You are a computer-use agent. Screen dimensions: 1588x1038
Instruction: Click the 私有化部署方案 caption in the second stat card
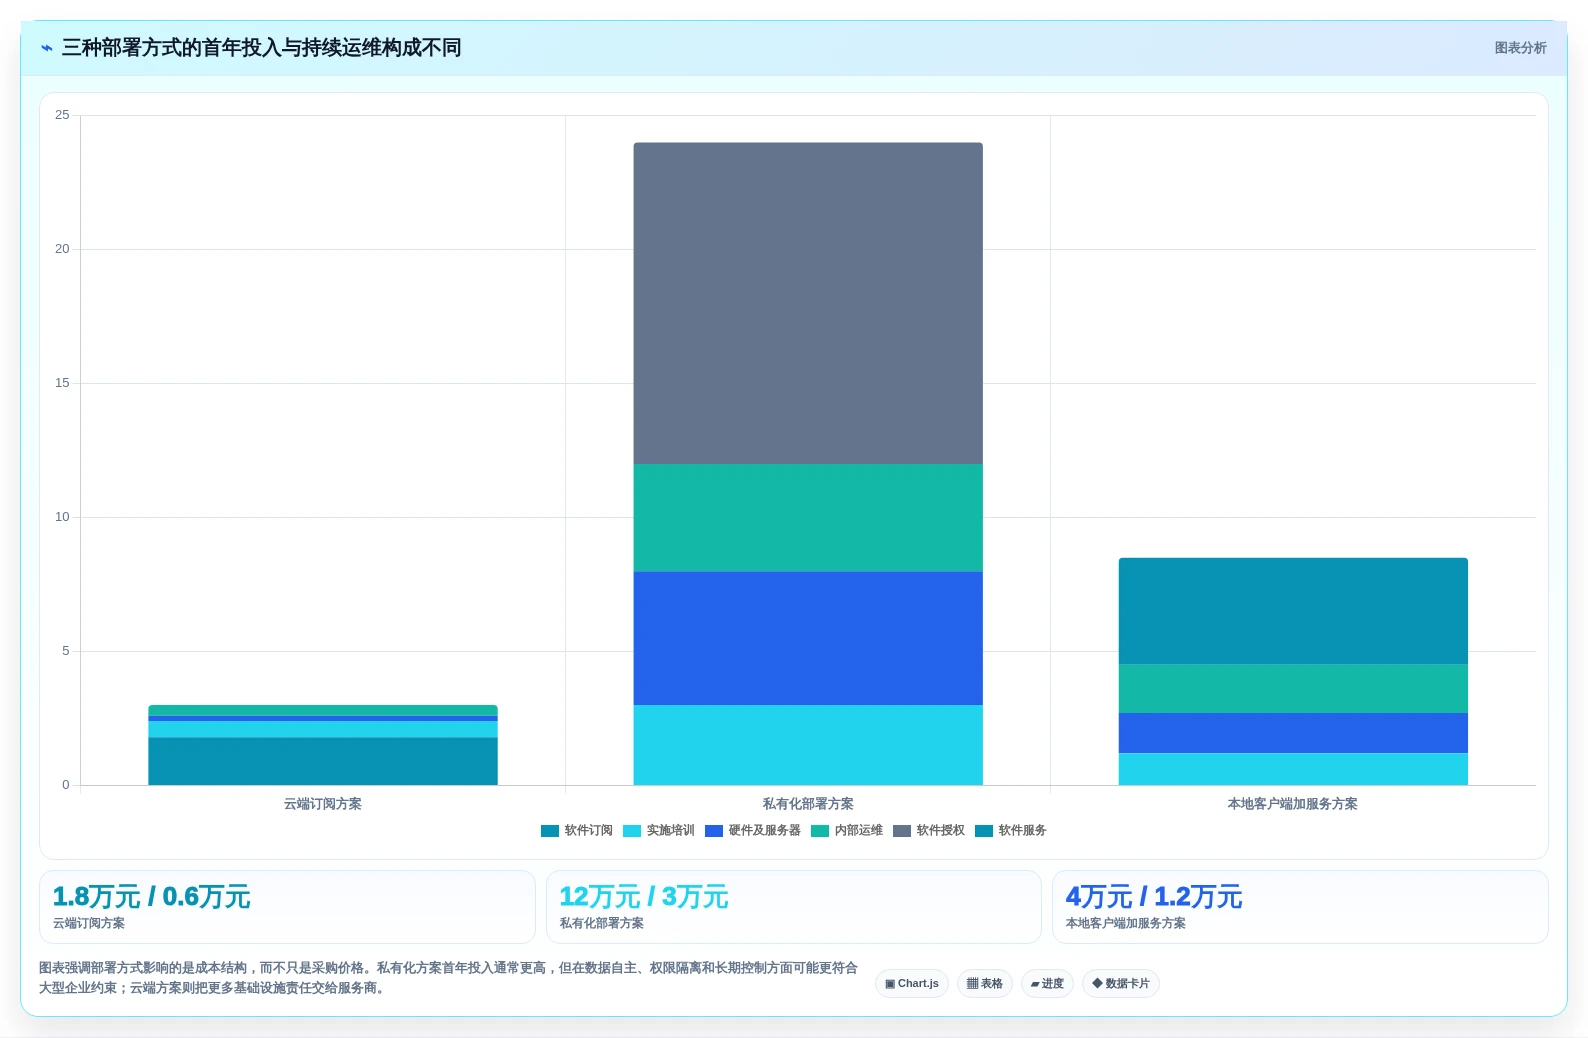coord(602,924)
